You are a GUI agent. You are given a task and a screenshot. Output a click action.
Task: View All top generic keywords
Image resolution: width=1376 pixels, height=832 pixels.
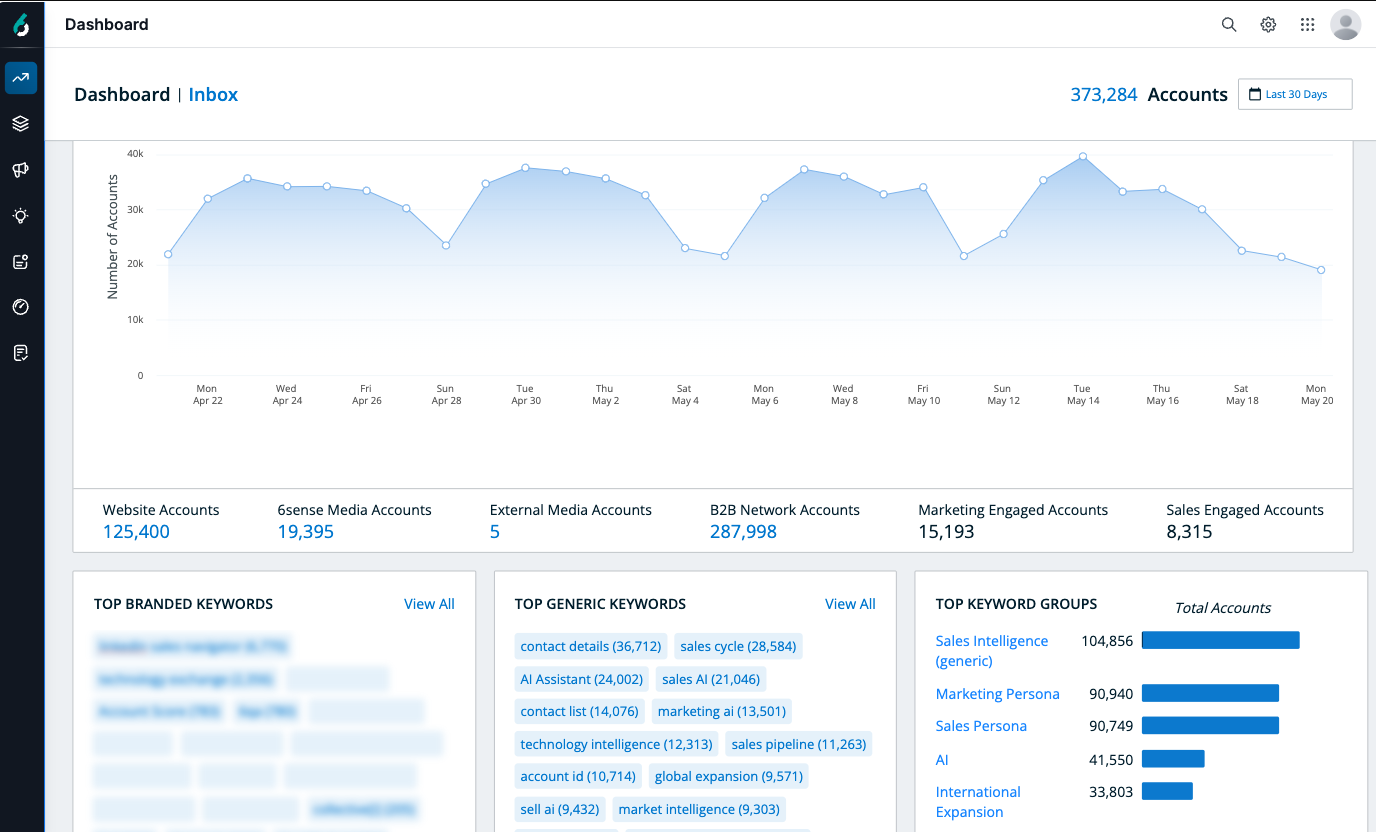[x=850, y=604]
